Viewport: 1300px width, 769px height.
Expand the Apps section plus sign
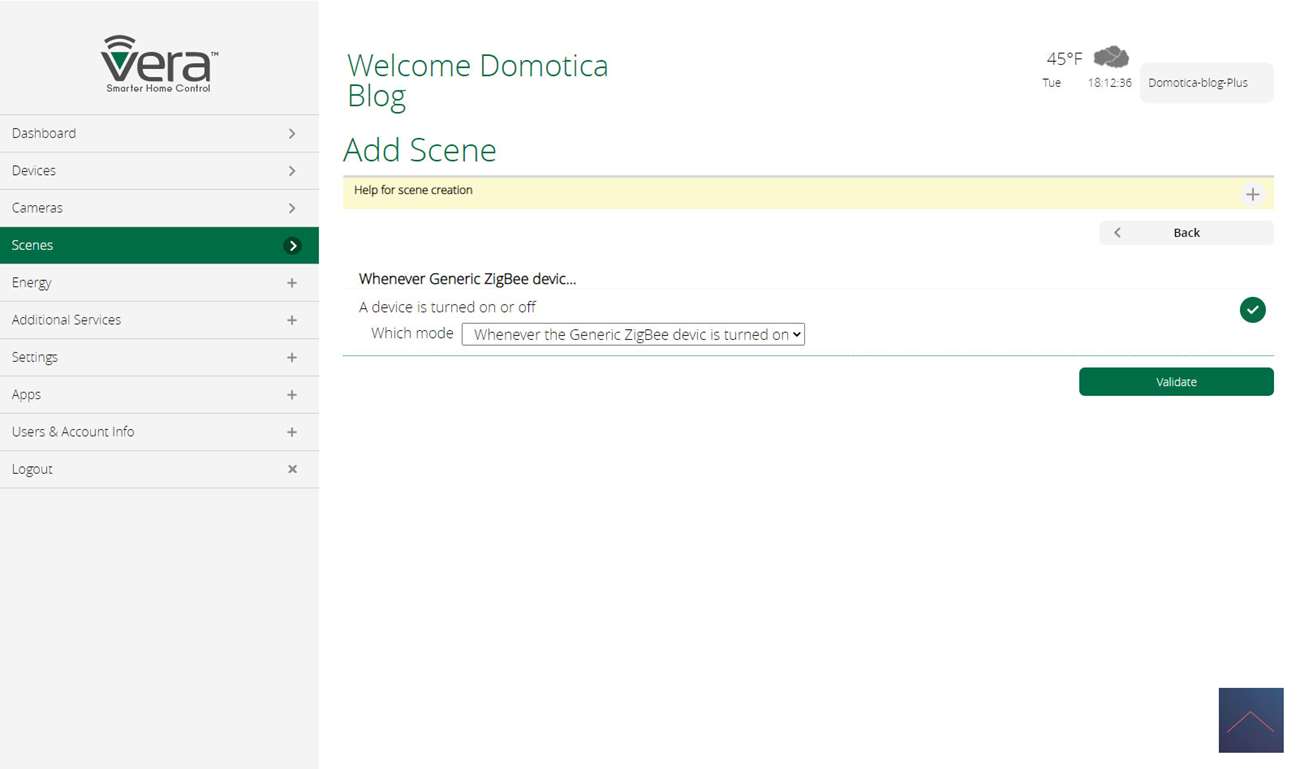point(292,395)
